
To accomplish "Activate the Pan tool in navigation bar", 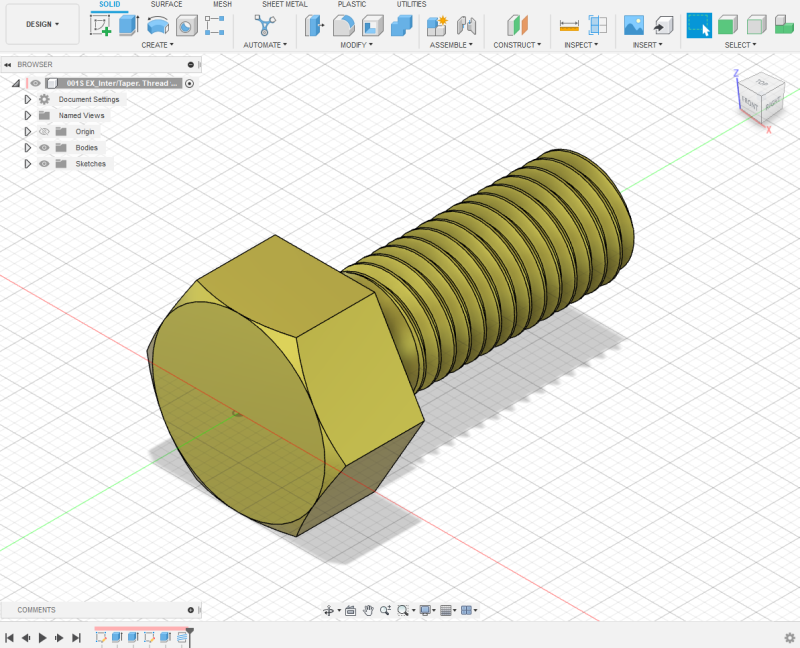I will tap(369, 610).
